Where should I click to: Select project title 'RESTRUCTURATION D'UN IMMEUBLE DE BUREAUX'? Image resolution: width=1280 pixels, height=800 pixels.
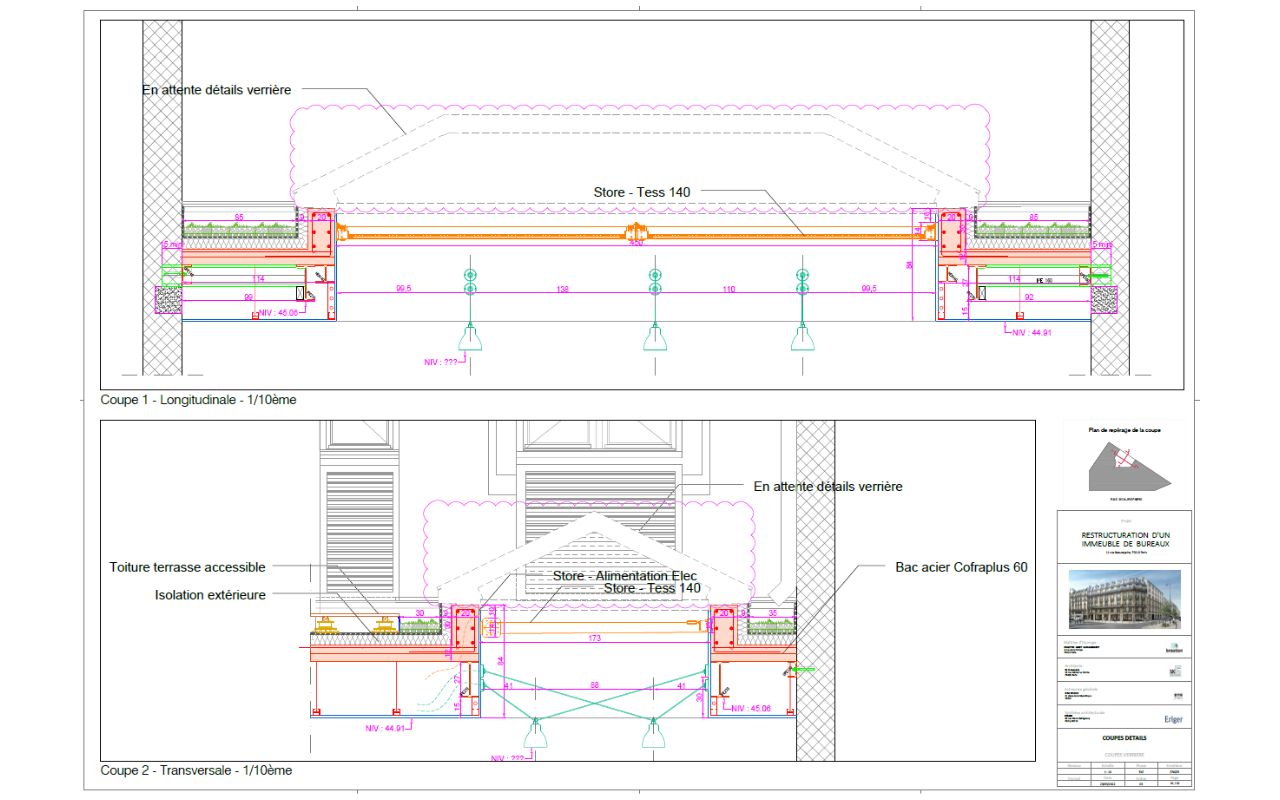pyautogui.click(x=1126, y=541)
